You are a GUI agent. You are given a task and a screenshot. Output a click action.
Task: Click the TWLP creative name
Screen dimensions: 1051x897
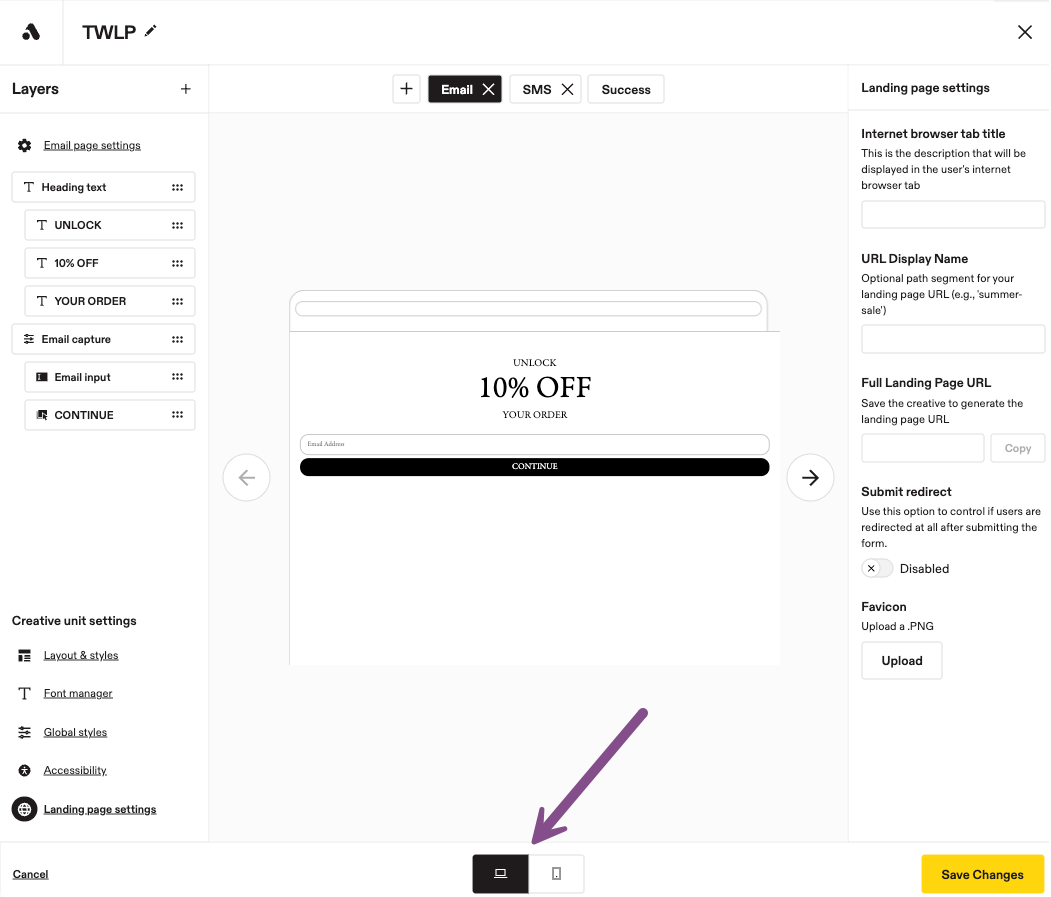click(x=109, y=32)
